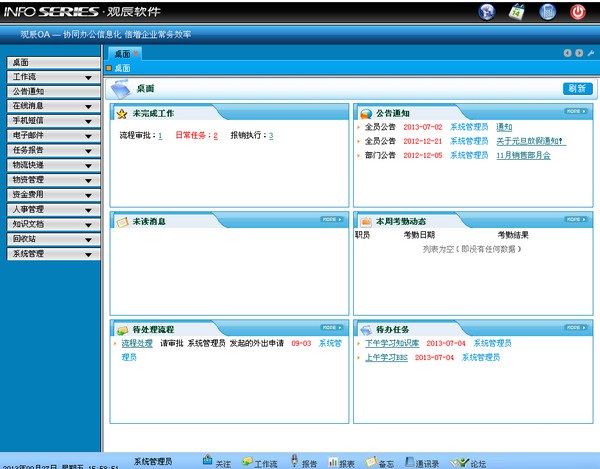
Task: Click the 报表 chart icon in bottom bar
Action: tap(333, 462)
